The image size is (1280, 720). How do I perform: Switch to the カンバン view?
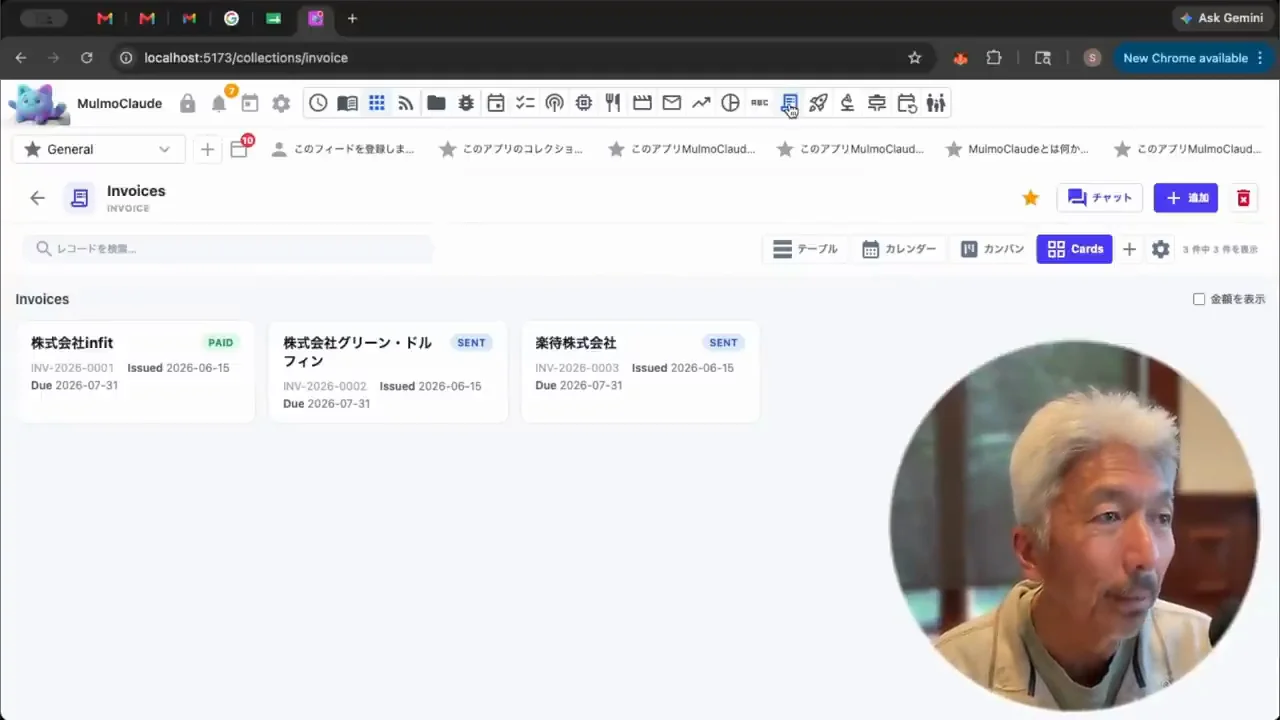pos(992,249)
